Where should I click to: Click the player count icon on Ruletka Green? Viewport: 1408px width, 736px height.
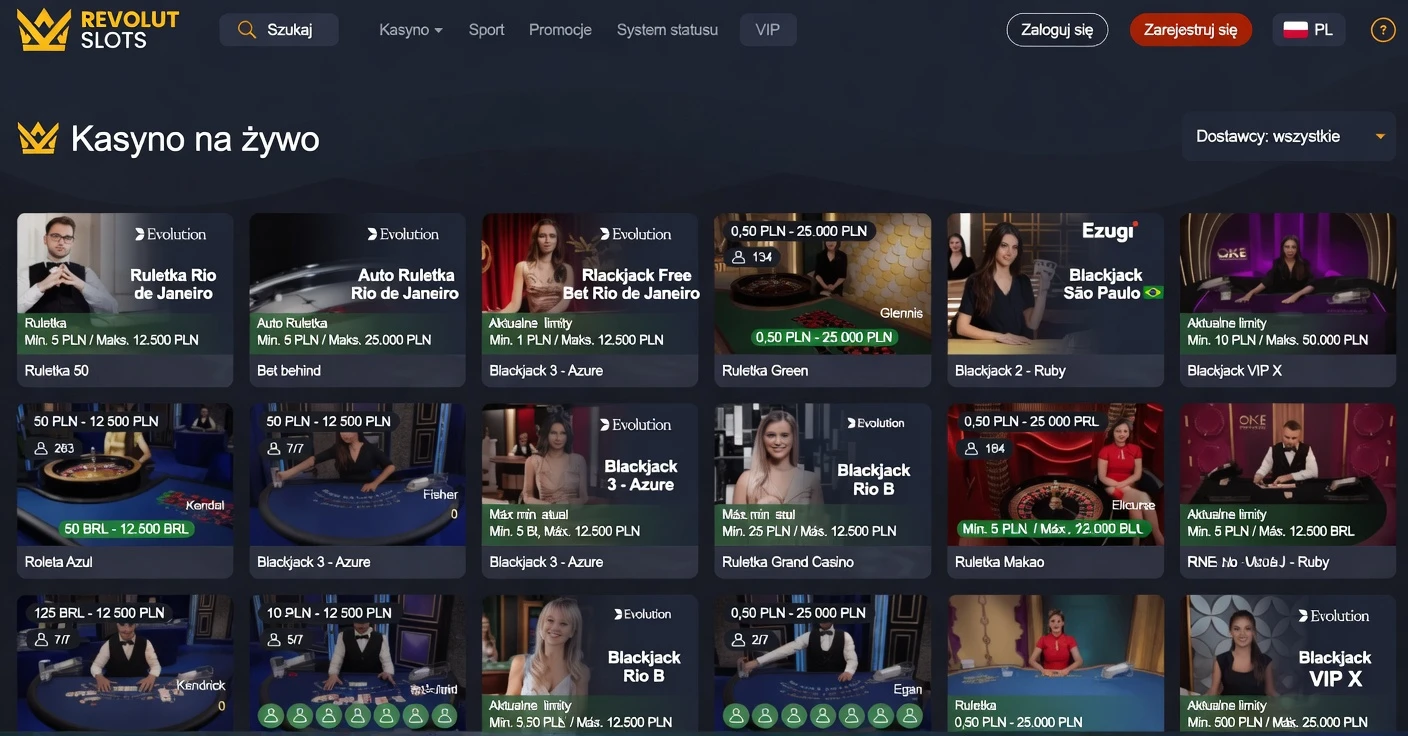click(x=738, y=257)
